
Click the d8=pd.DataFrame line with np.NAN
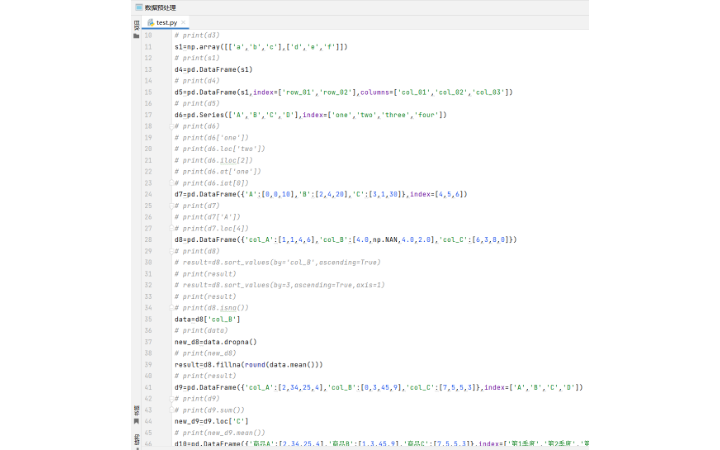345,240
